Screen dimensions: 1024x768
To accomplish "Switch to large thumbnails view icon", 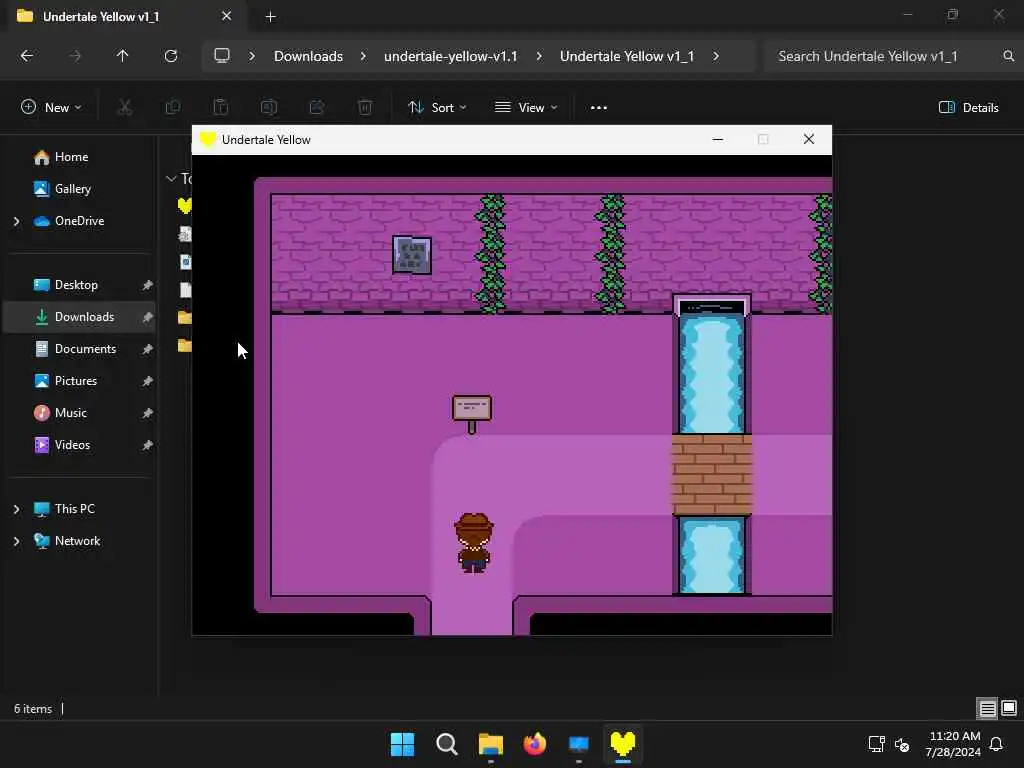I will (x=1009, y=708).
